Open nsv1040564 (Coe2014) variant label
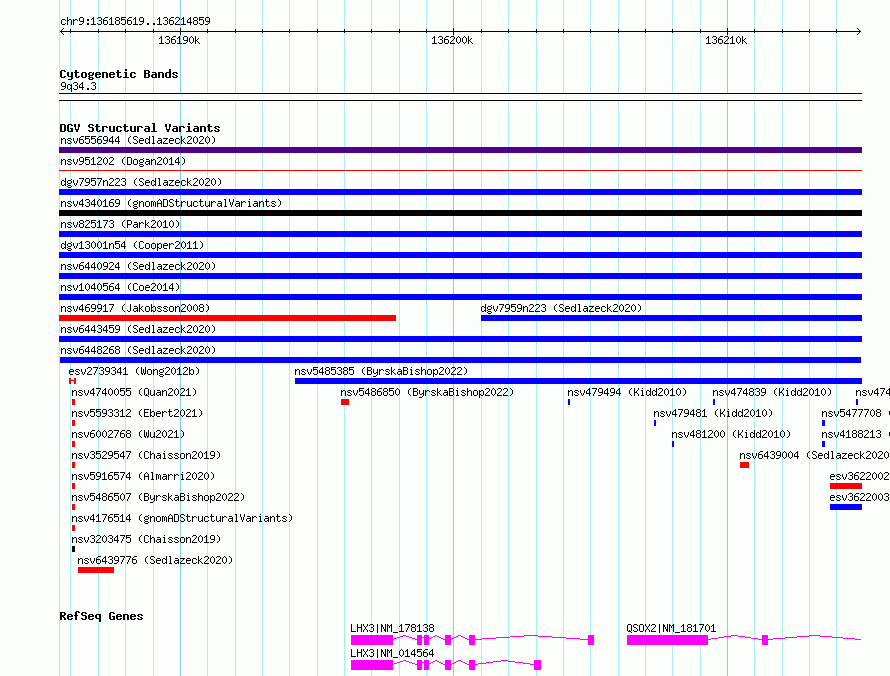 [120, 287]
